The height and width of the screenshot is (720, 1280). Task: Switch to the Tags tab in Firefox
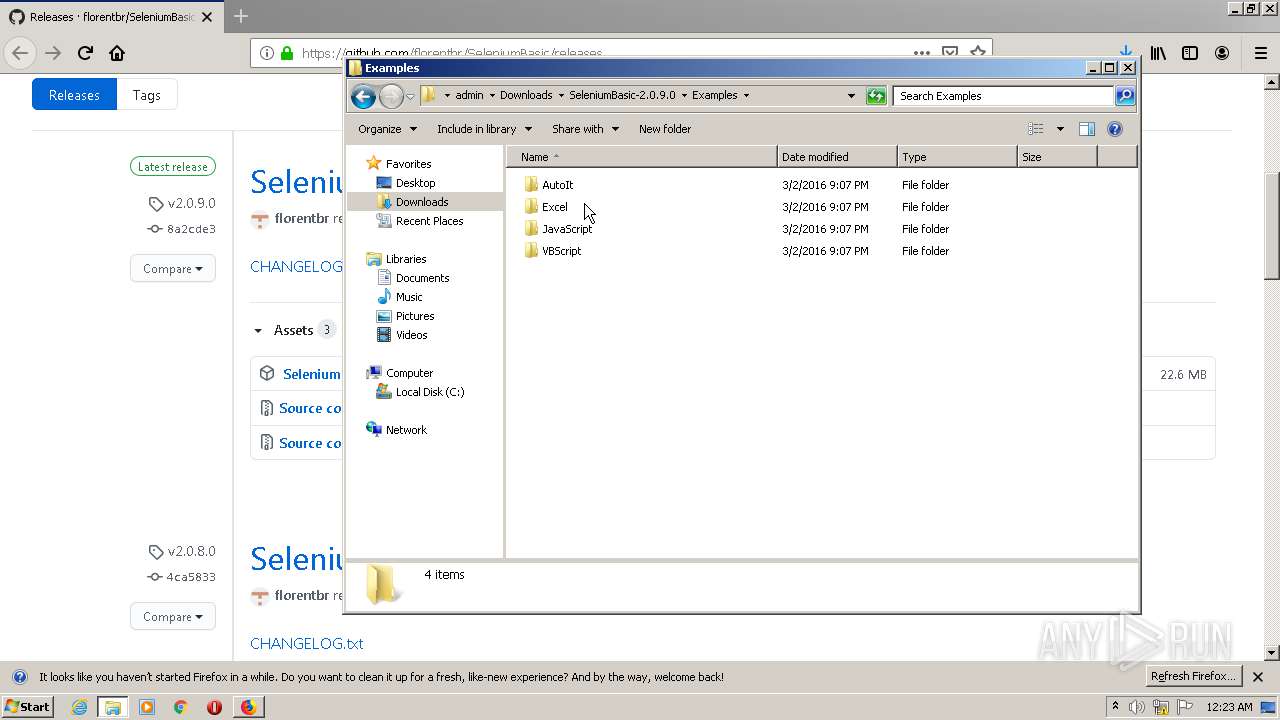pos(146,95)
